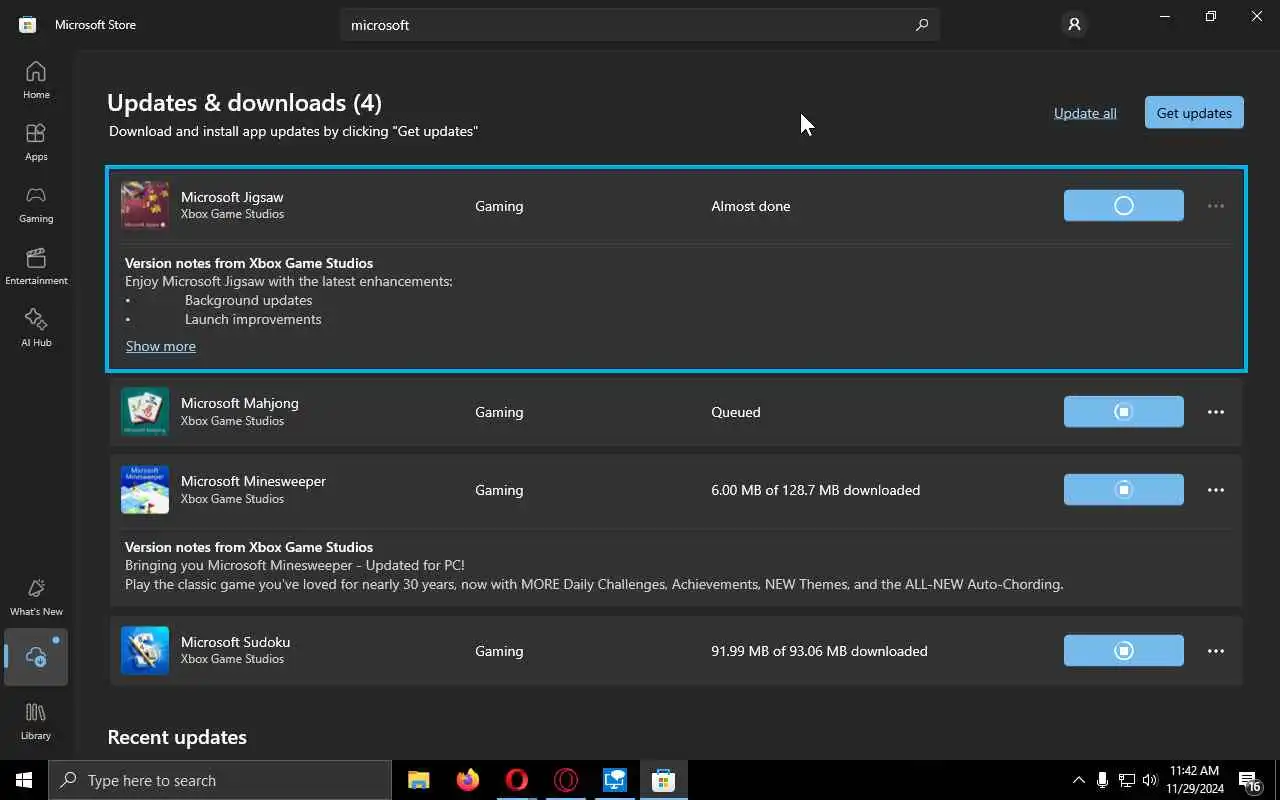Open the Microsoft Mahjong title
Viewport: 1280px width, 800px height.
coord(240,403)
